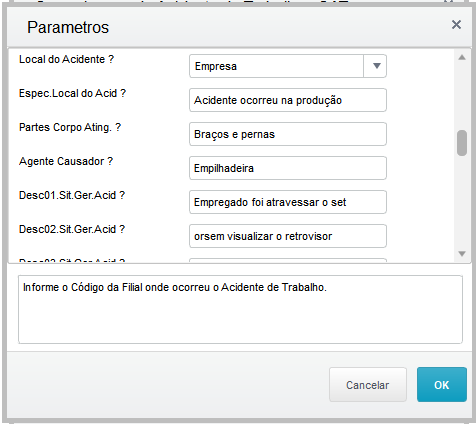Click the scrollbar up arrow
Image resolution: width=476 pixels, height=424 pixels.
coord(462,57)
